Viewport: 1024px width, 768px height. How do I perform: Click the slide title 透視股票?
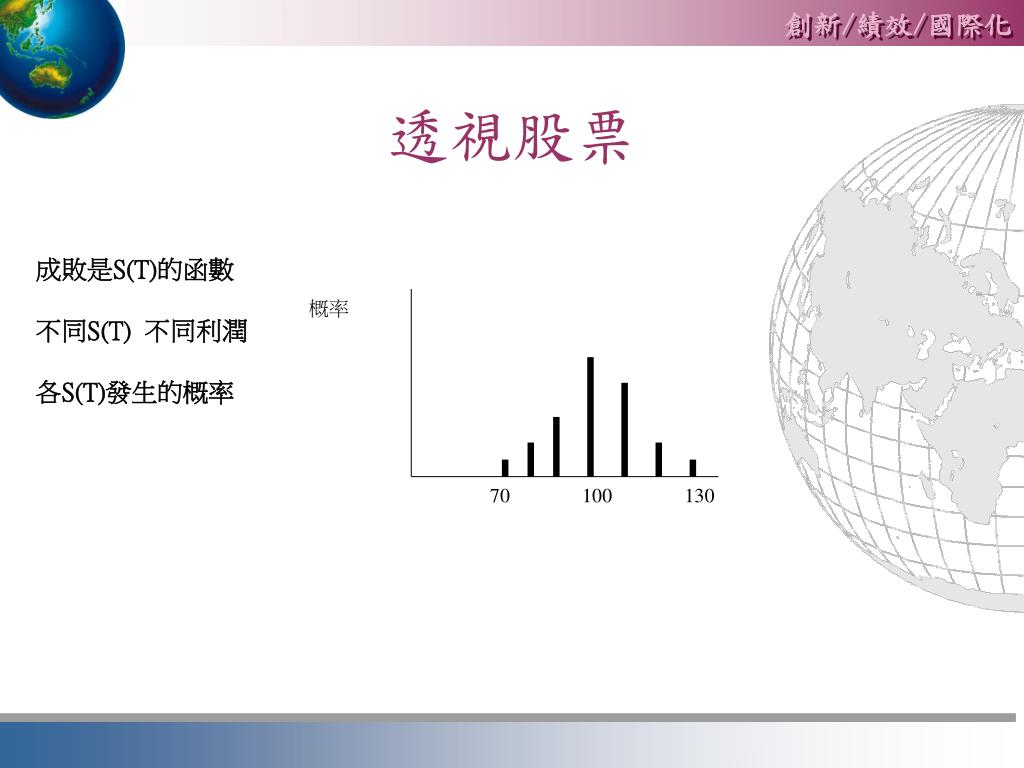click(509, 137)
